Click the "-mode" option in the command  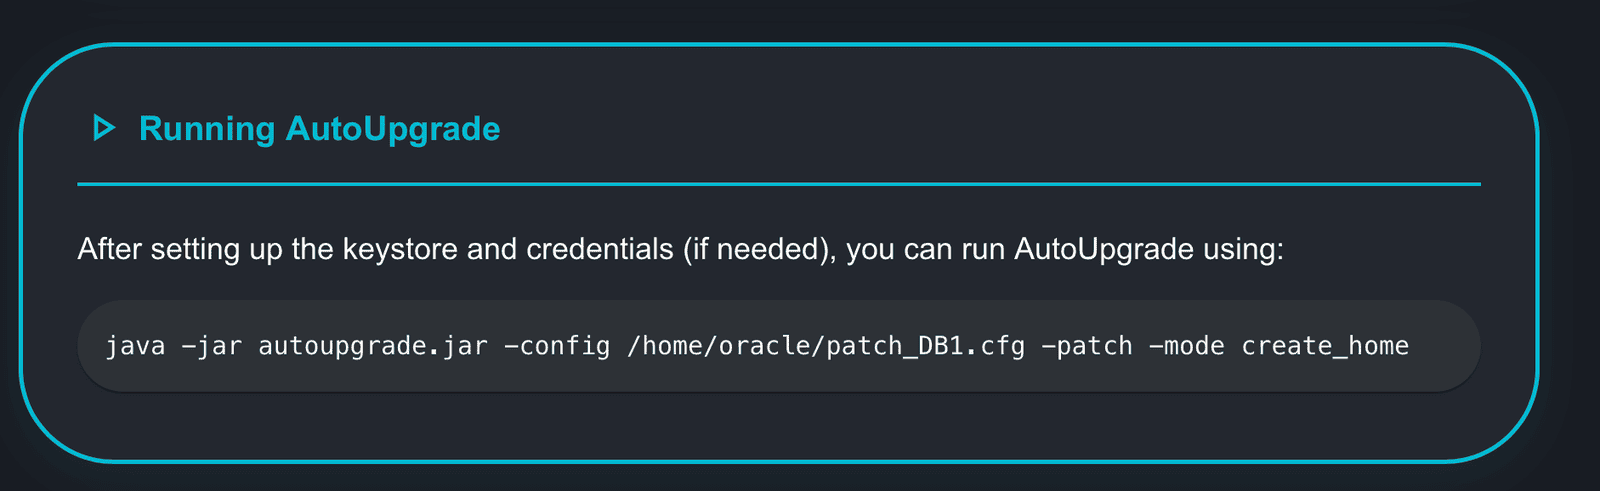[x=1187, y=346]
